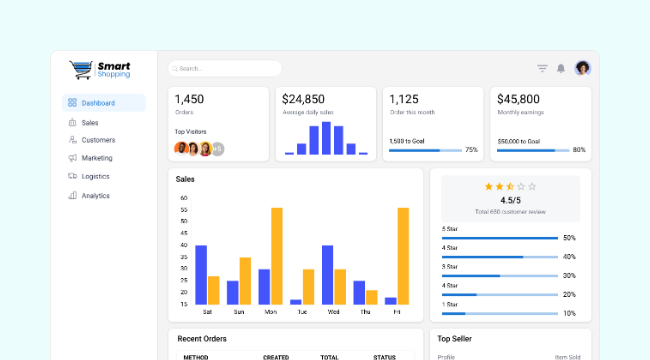Click the +5 more visitors badge
This screenshot has width=650, height=360.
(x=218, y=148)
